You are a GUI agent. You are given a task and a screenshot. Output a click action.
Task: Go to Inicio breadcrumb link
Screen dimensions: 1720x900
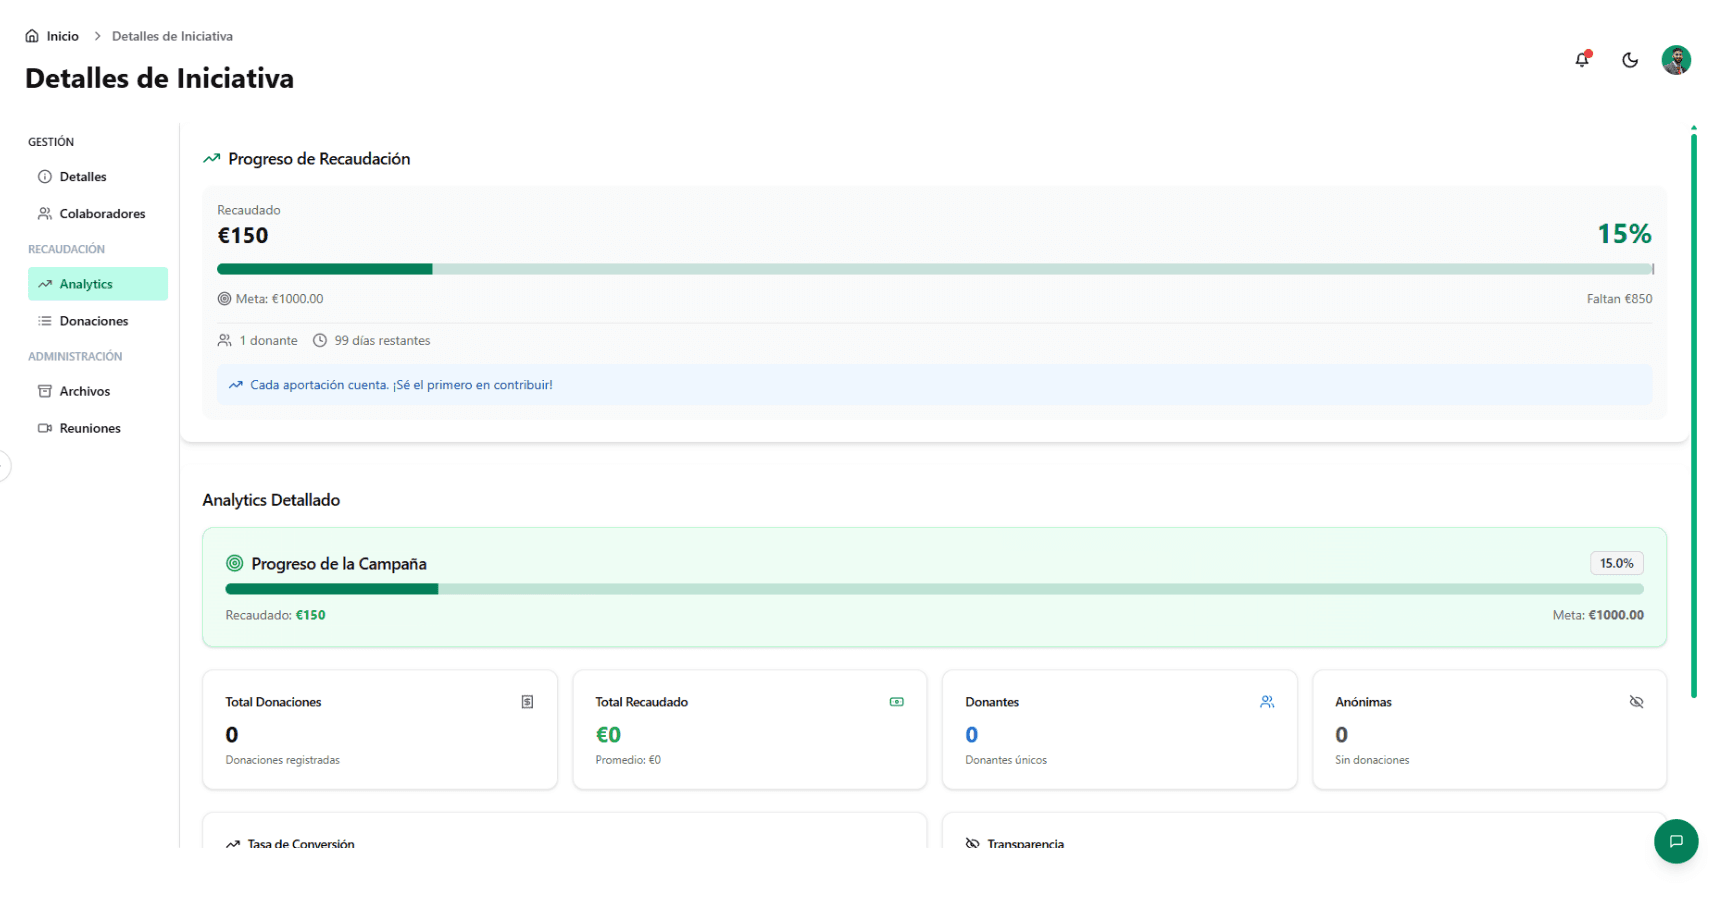(62, 36)
